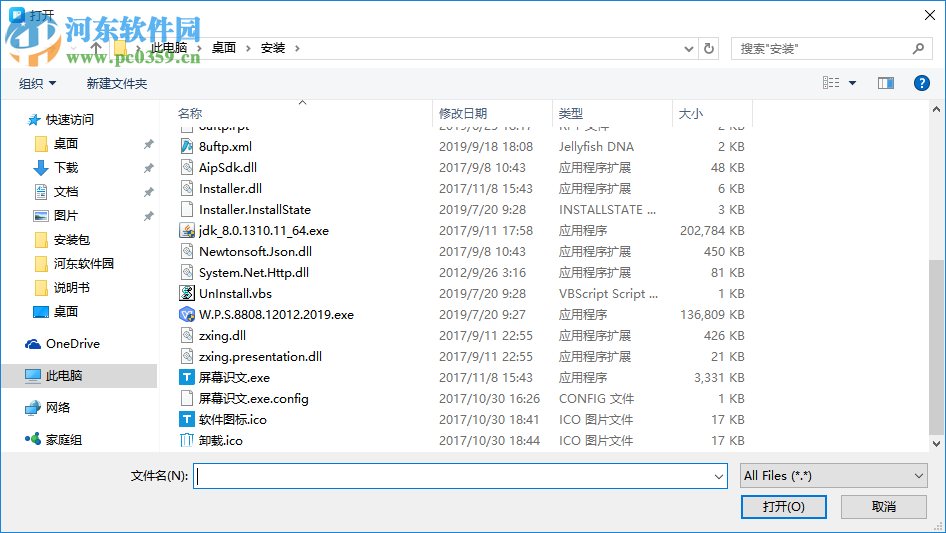Click 桌面 in the breadcrumb path
The image size is (946, 533).
(224, 48)
